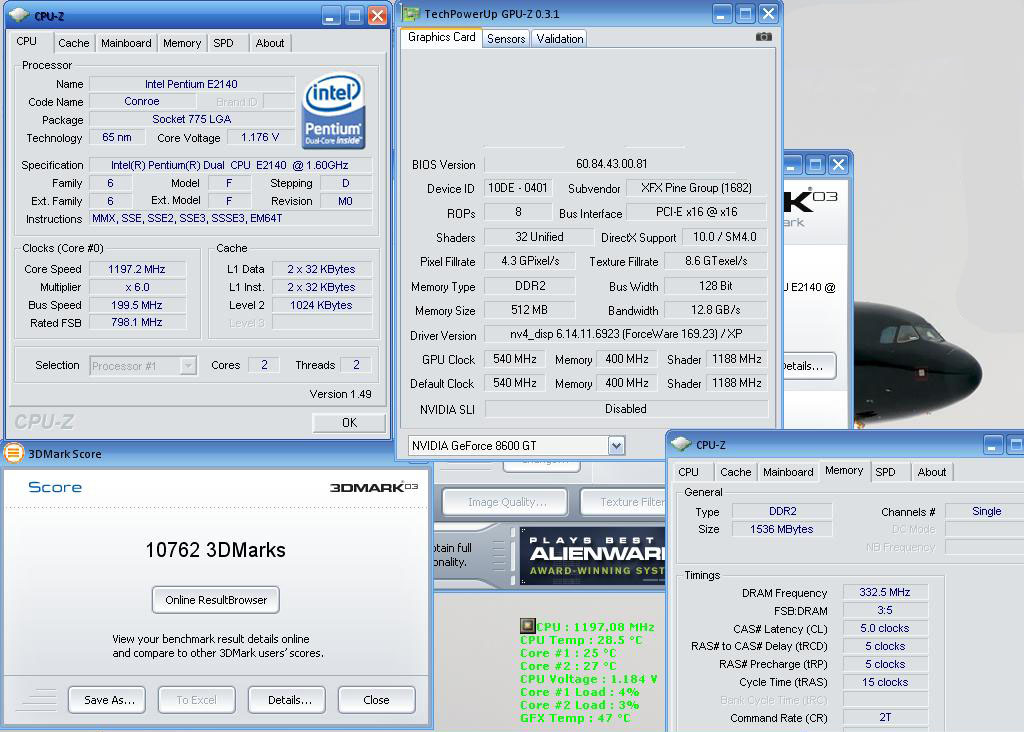
Task: Click the CPU chip icon in green overlay
Action: [x=527, y=626]
